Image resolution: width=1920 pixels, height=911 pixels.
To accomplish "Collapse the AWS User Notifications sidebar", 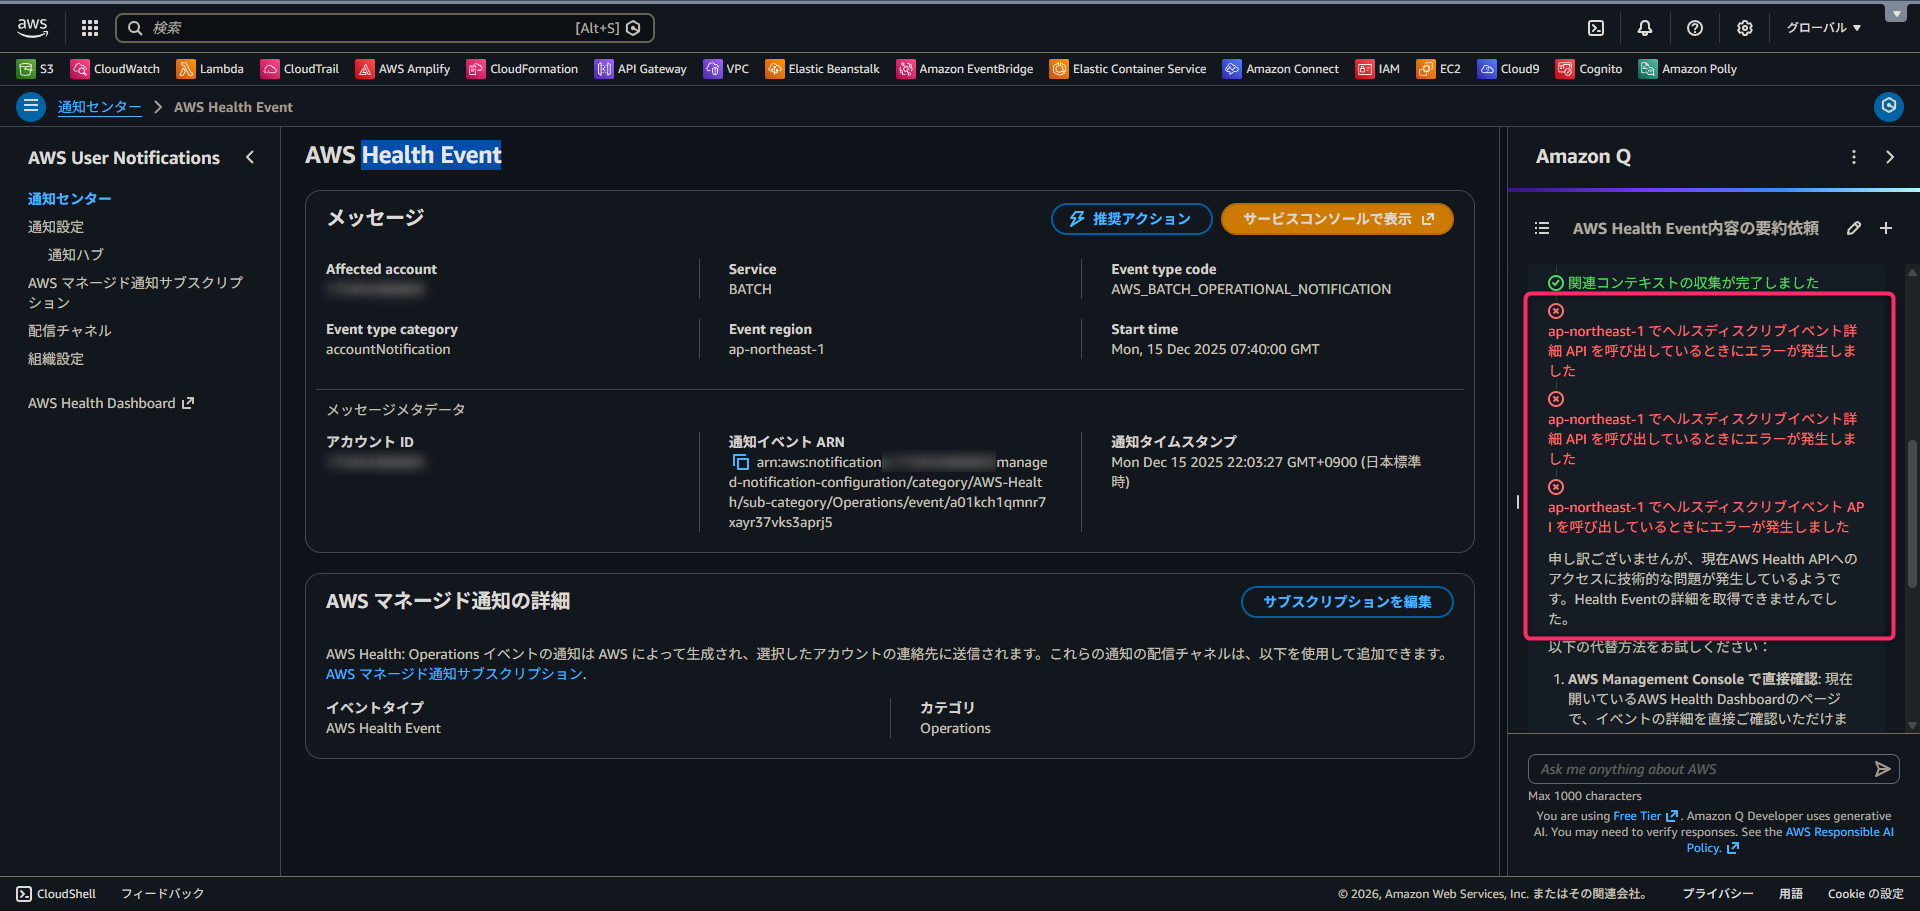I will coord(250,157).
